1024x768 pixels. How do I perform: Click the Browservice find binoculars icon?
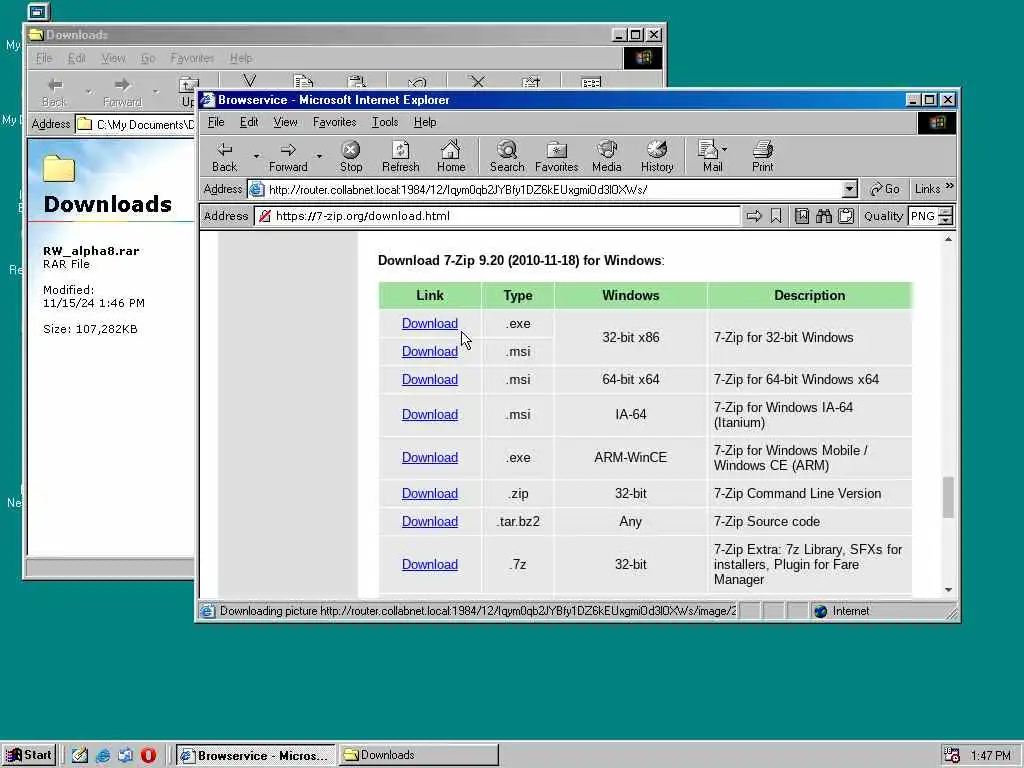[x=824, y=216]
